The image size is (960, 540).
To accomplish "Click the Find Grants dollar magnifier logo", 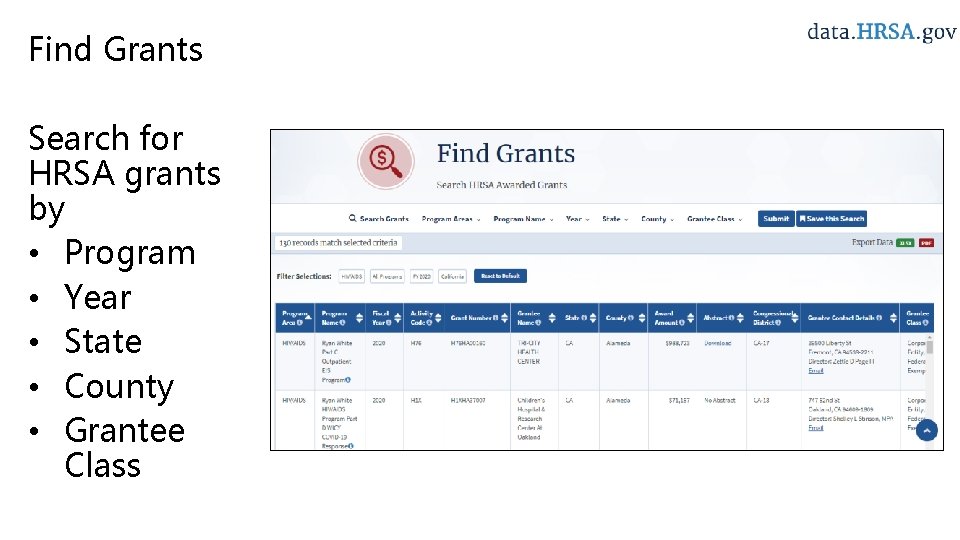I will tap(386, 162).
